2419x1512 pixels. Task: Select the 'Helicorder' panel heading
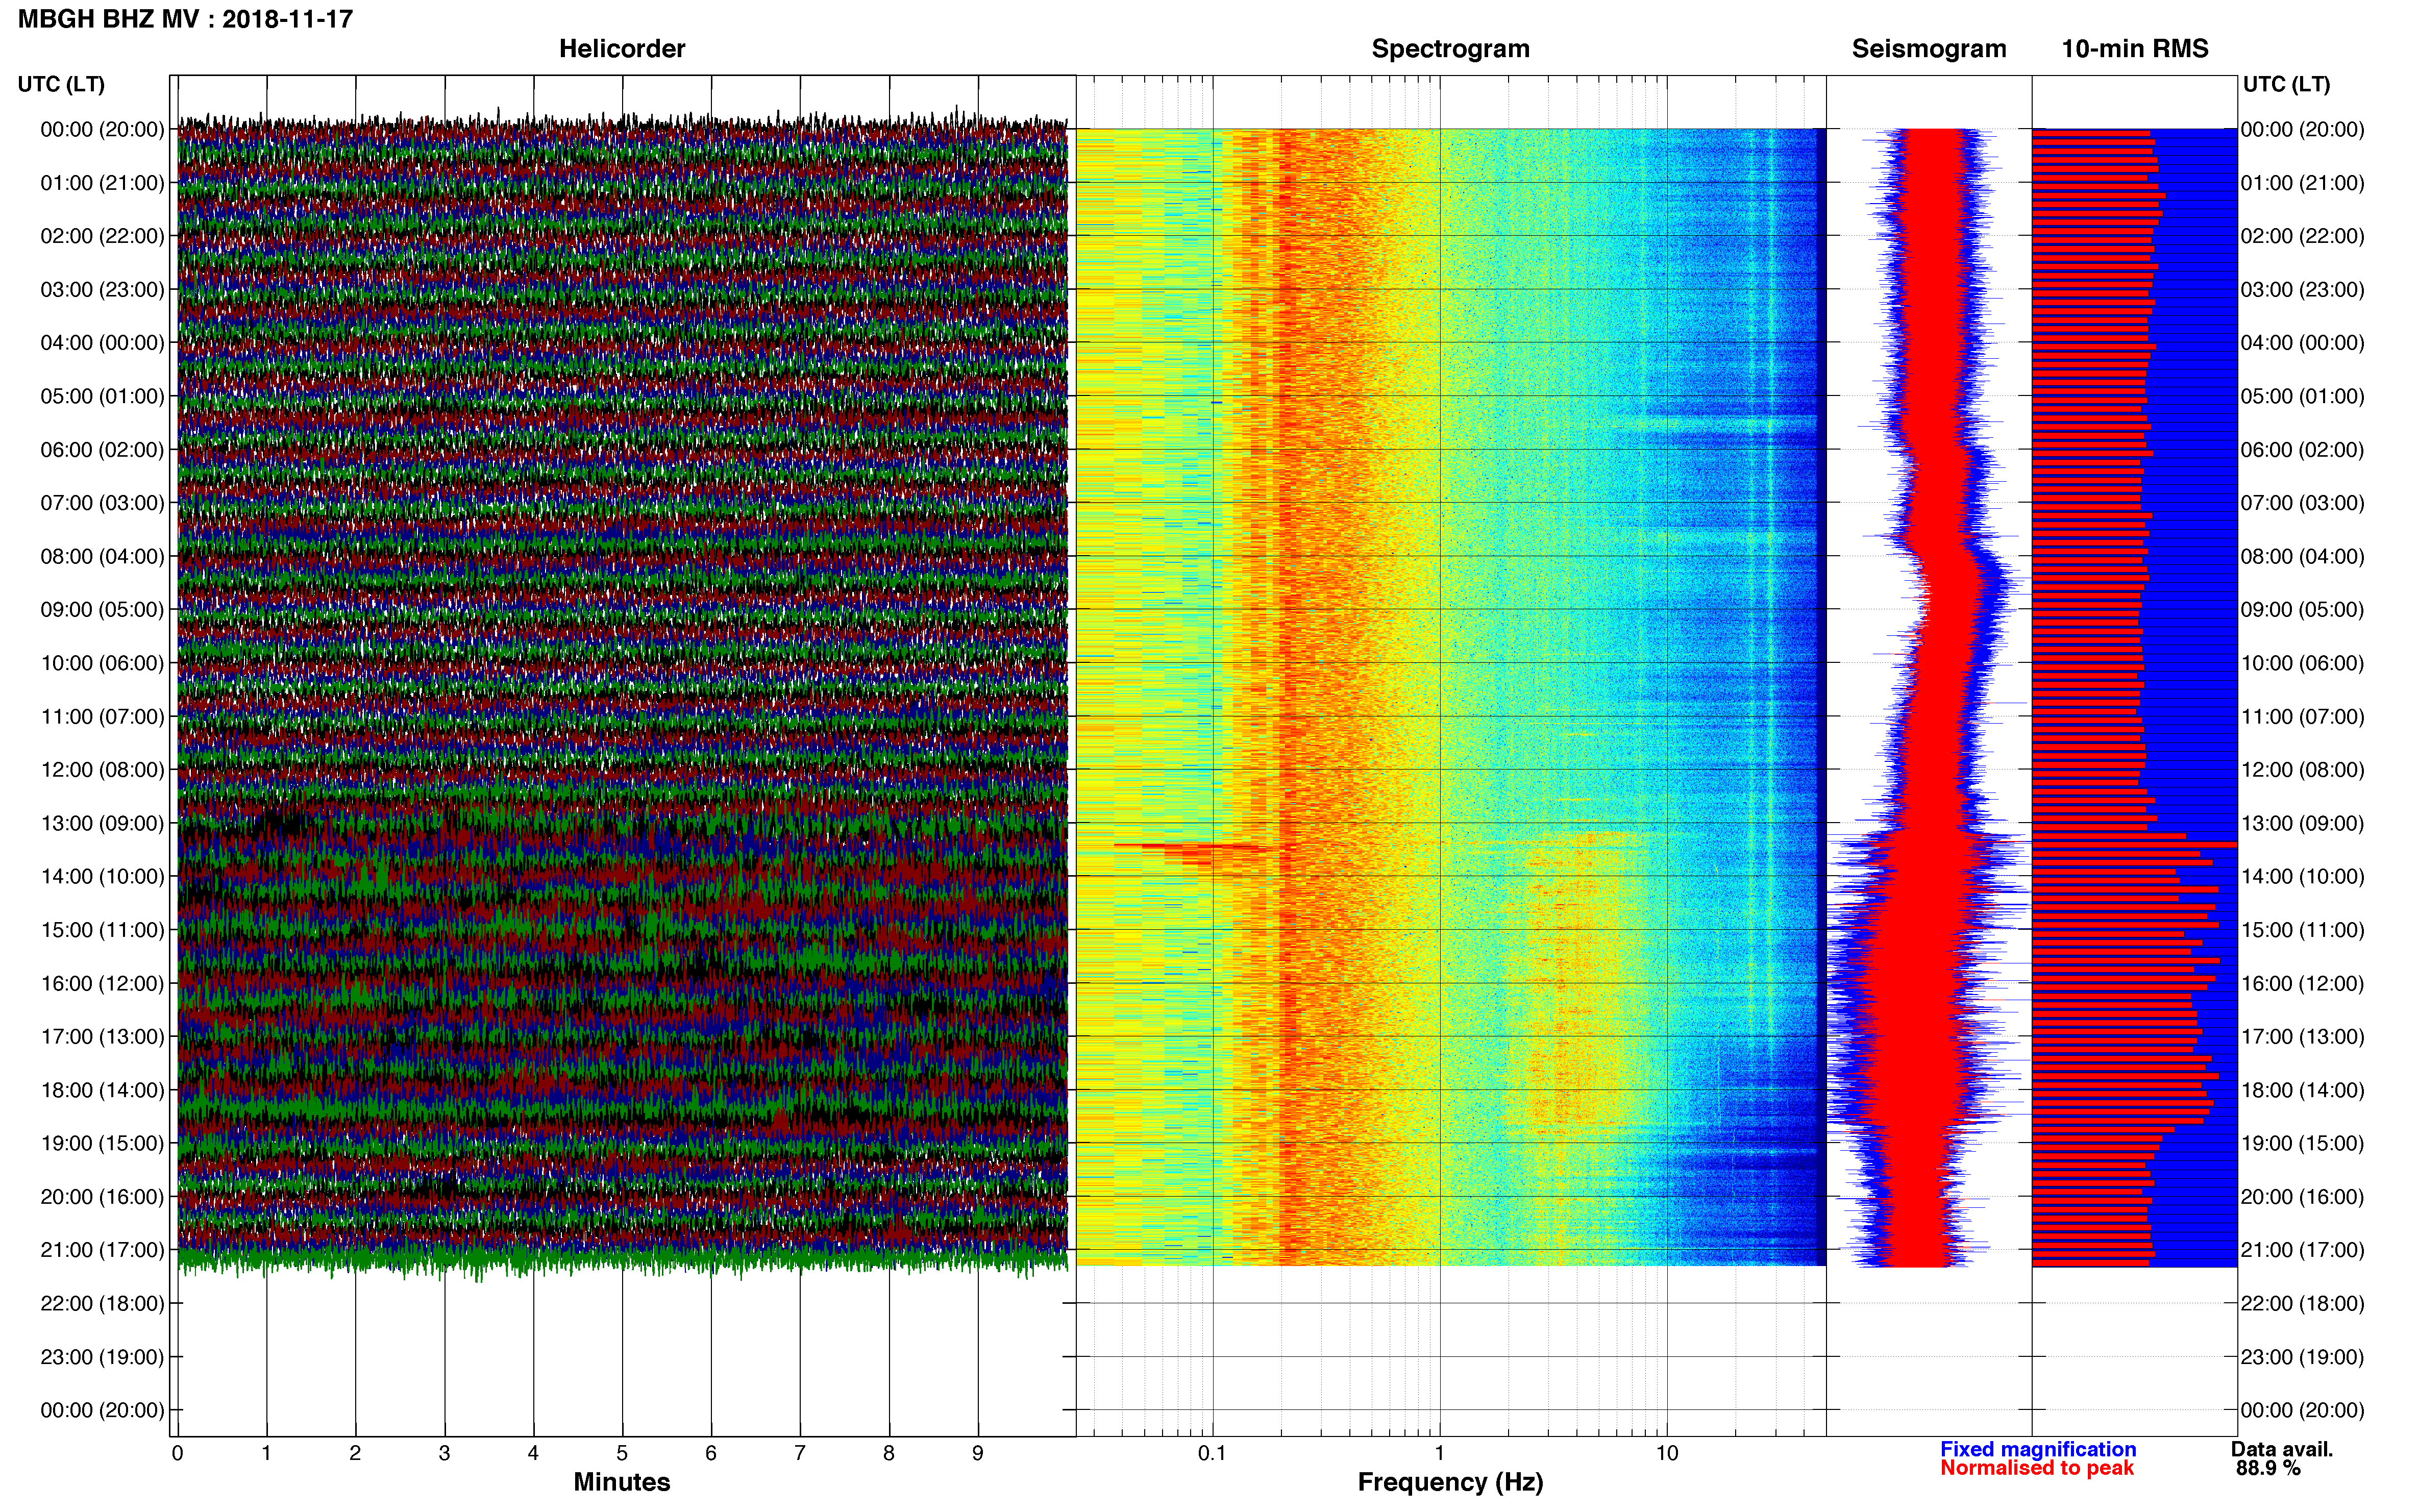coord(622,49)
